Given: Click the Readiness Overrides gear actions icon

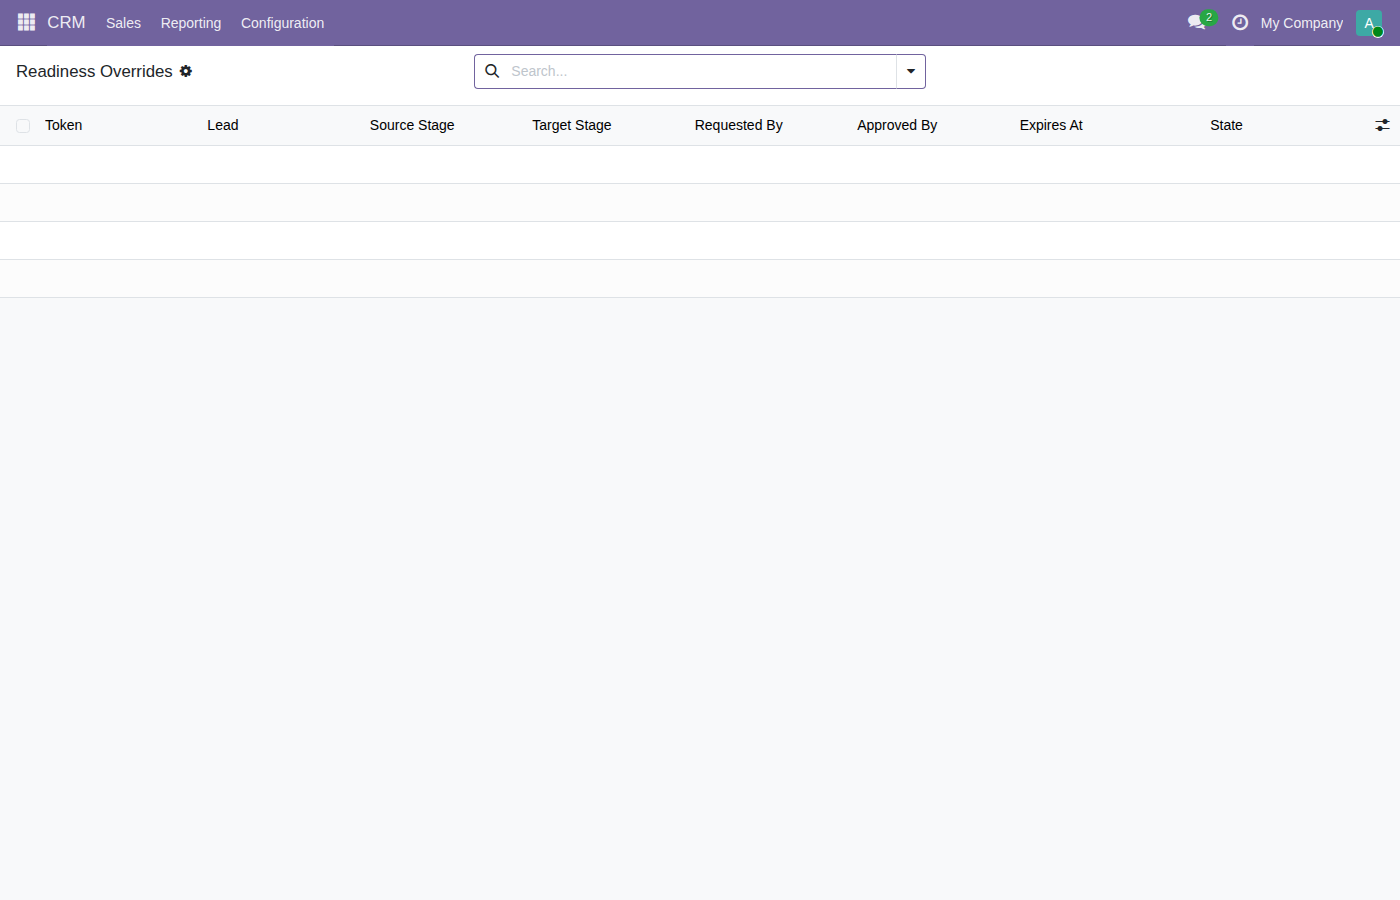Looking at the screenshot, I should point(186,71).
